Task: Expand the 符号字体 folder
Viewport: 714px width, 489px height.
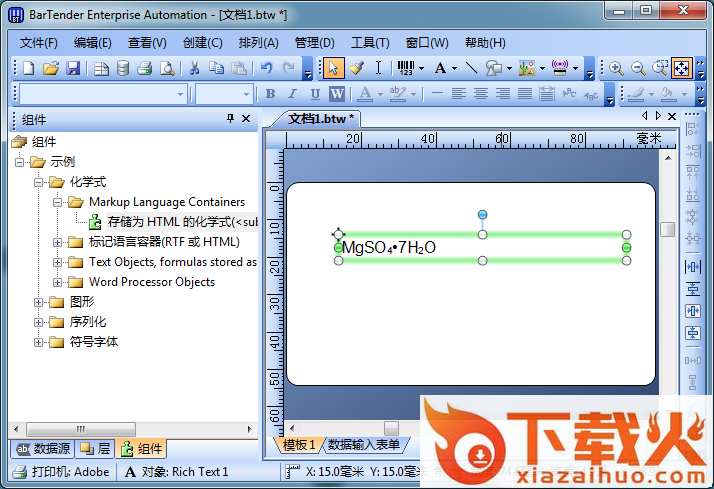Action: point(39,342)
